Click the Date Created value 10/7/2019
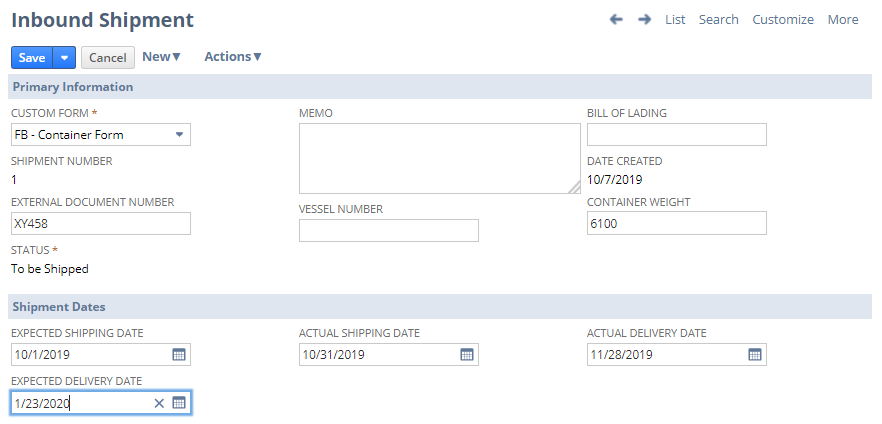The image size is (882, 424). coord(614,180)
